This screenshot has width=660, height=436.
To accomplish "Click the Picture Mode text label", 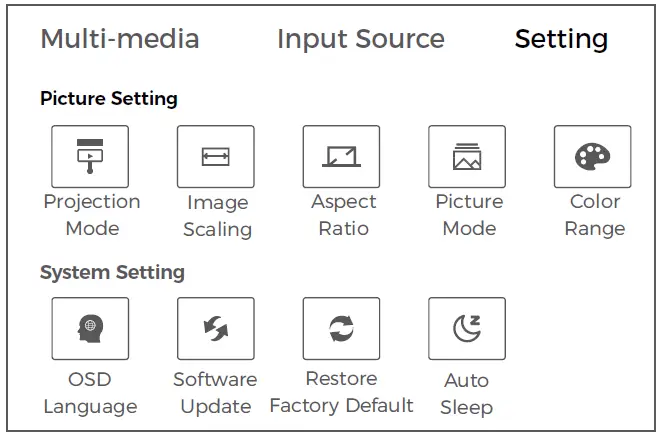I will point(469,215).
